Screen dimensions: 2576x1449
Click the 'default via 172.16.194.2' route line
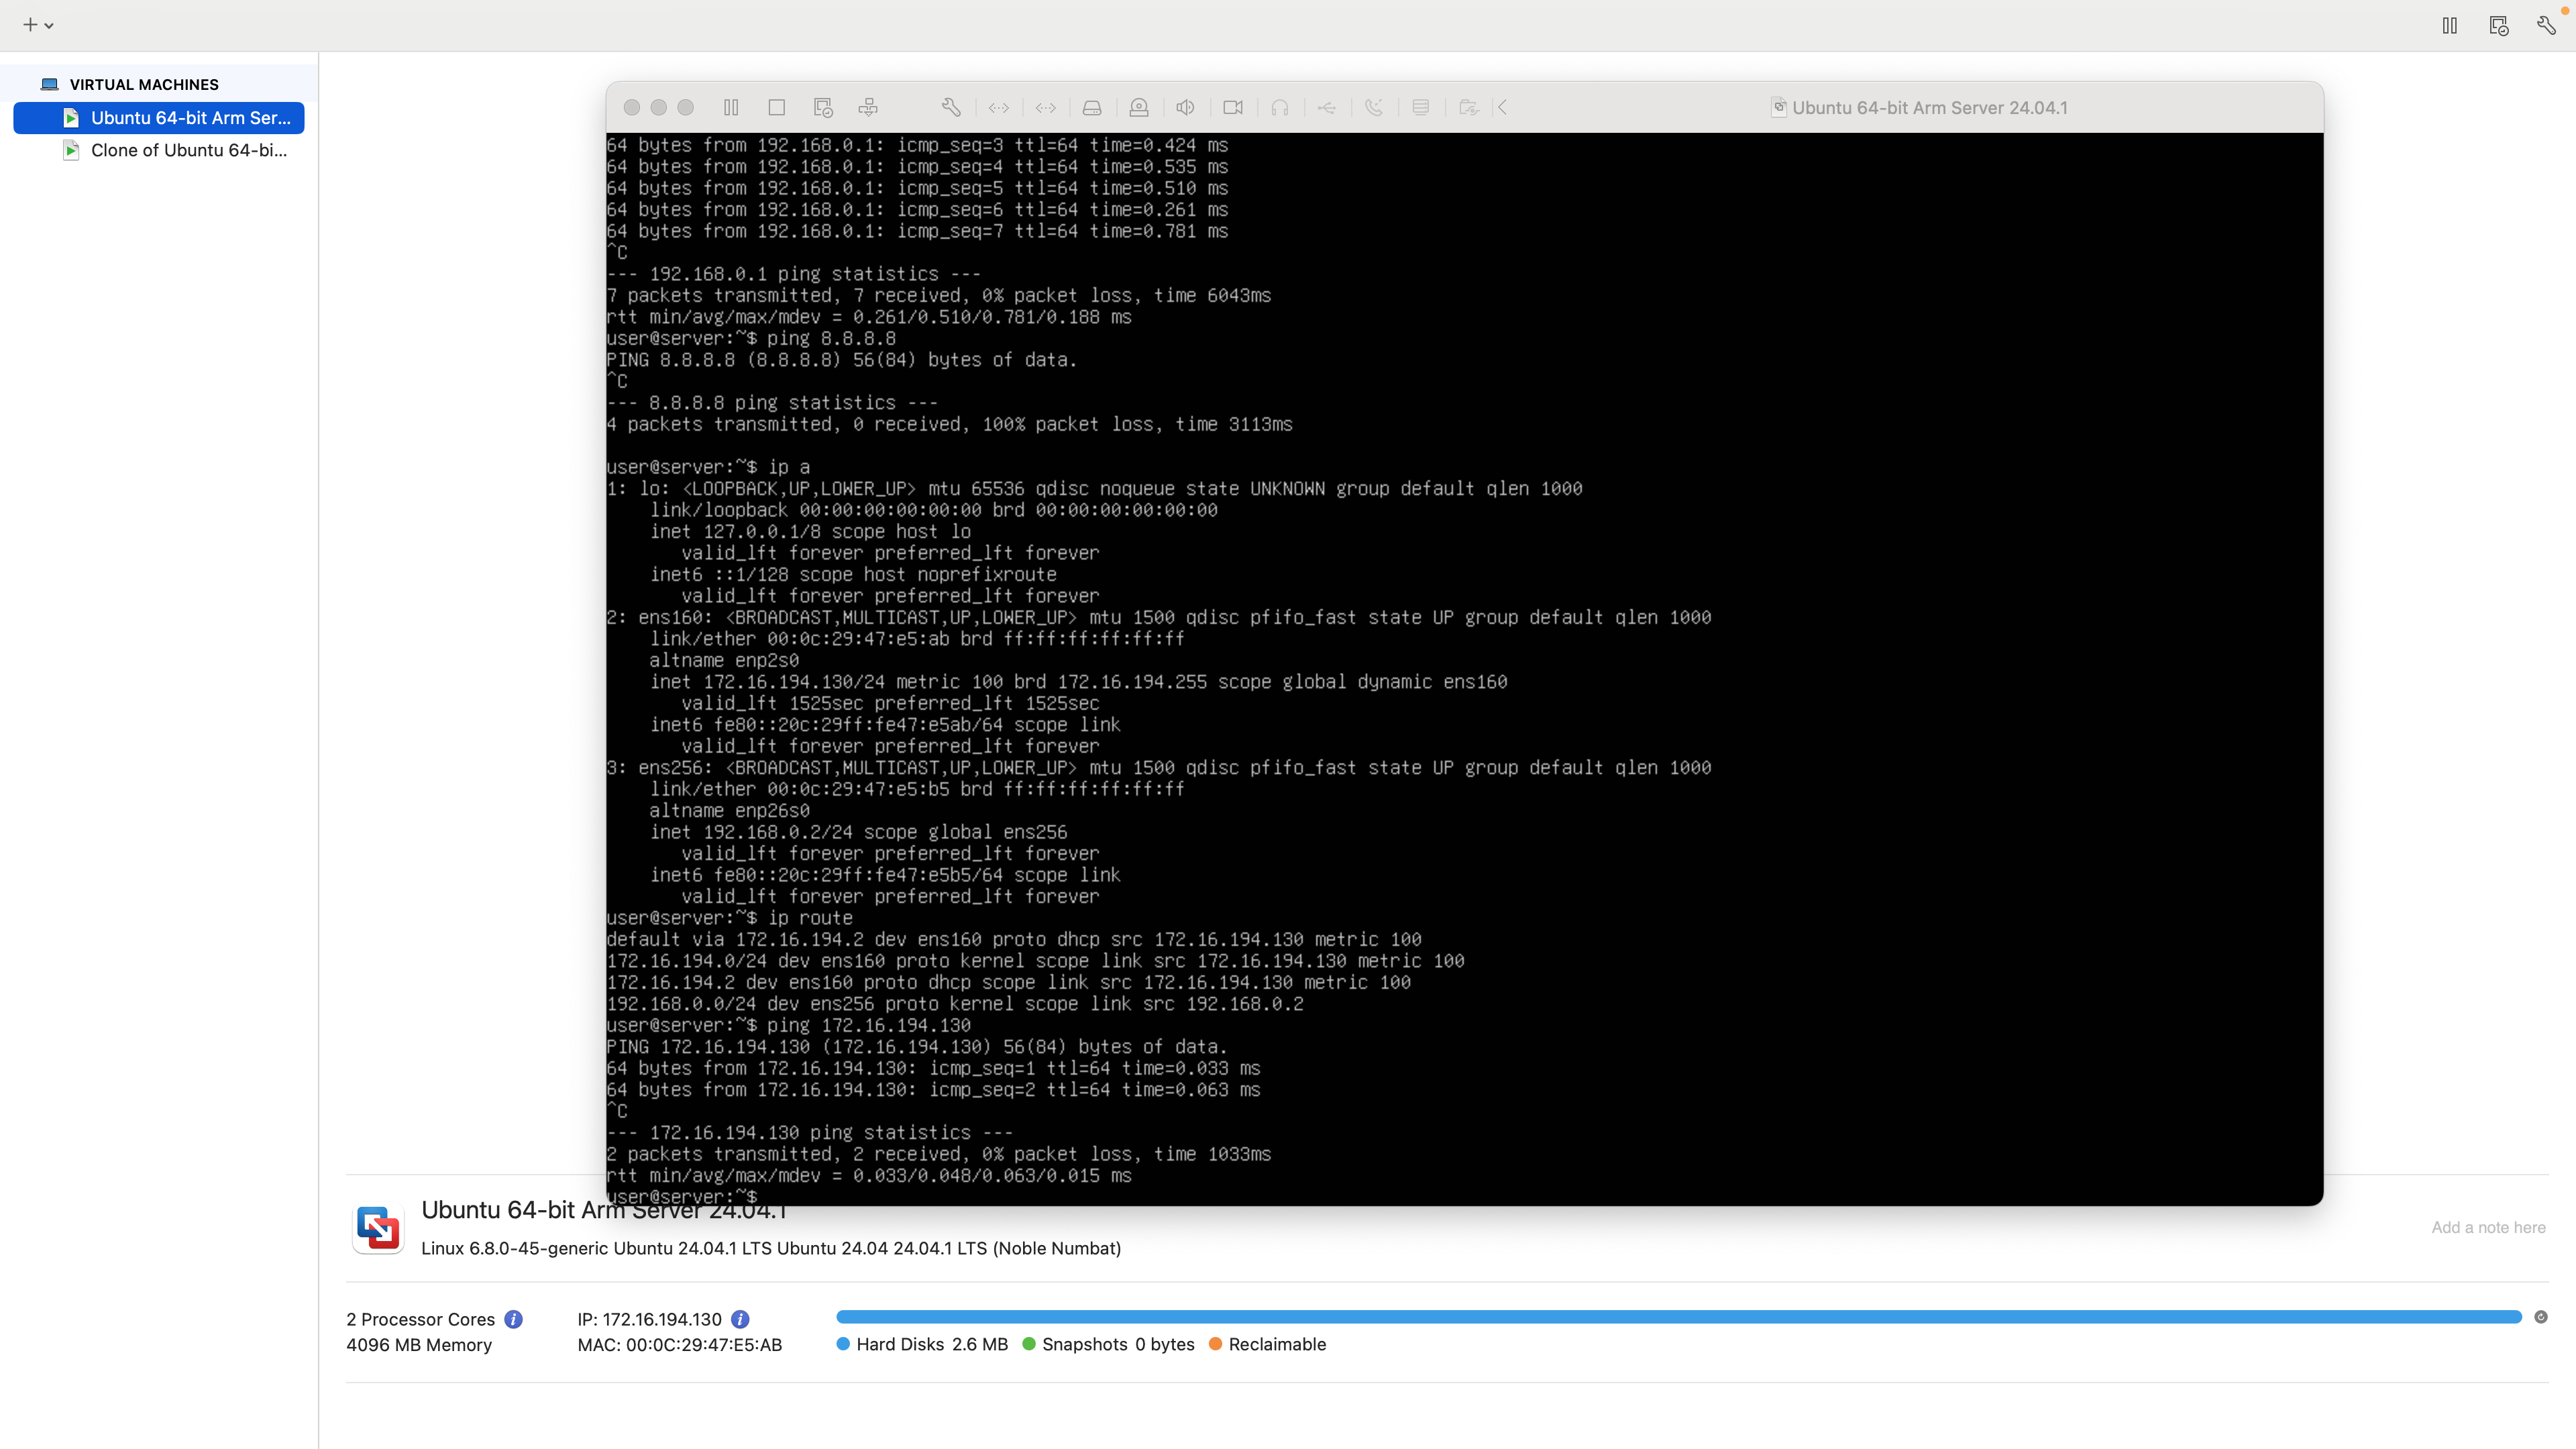(1014, 939)
